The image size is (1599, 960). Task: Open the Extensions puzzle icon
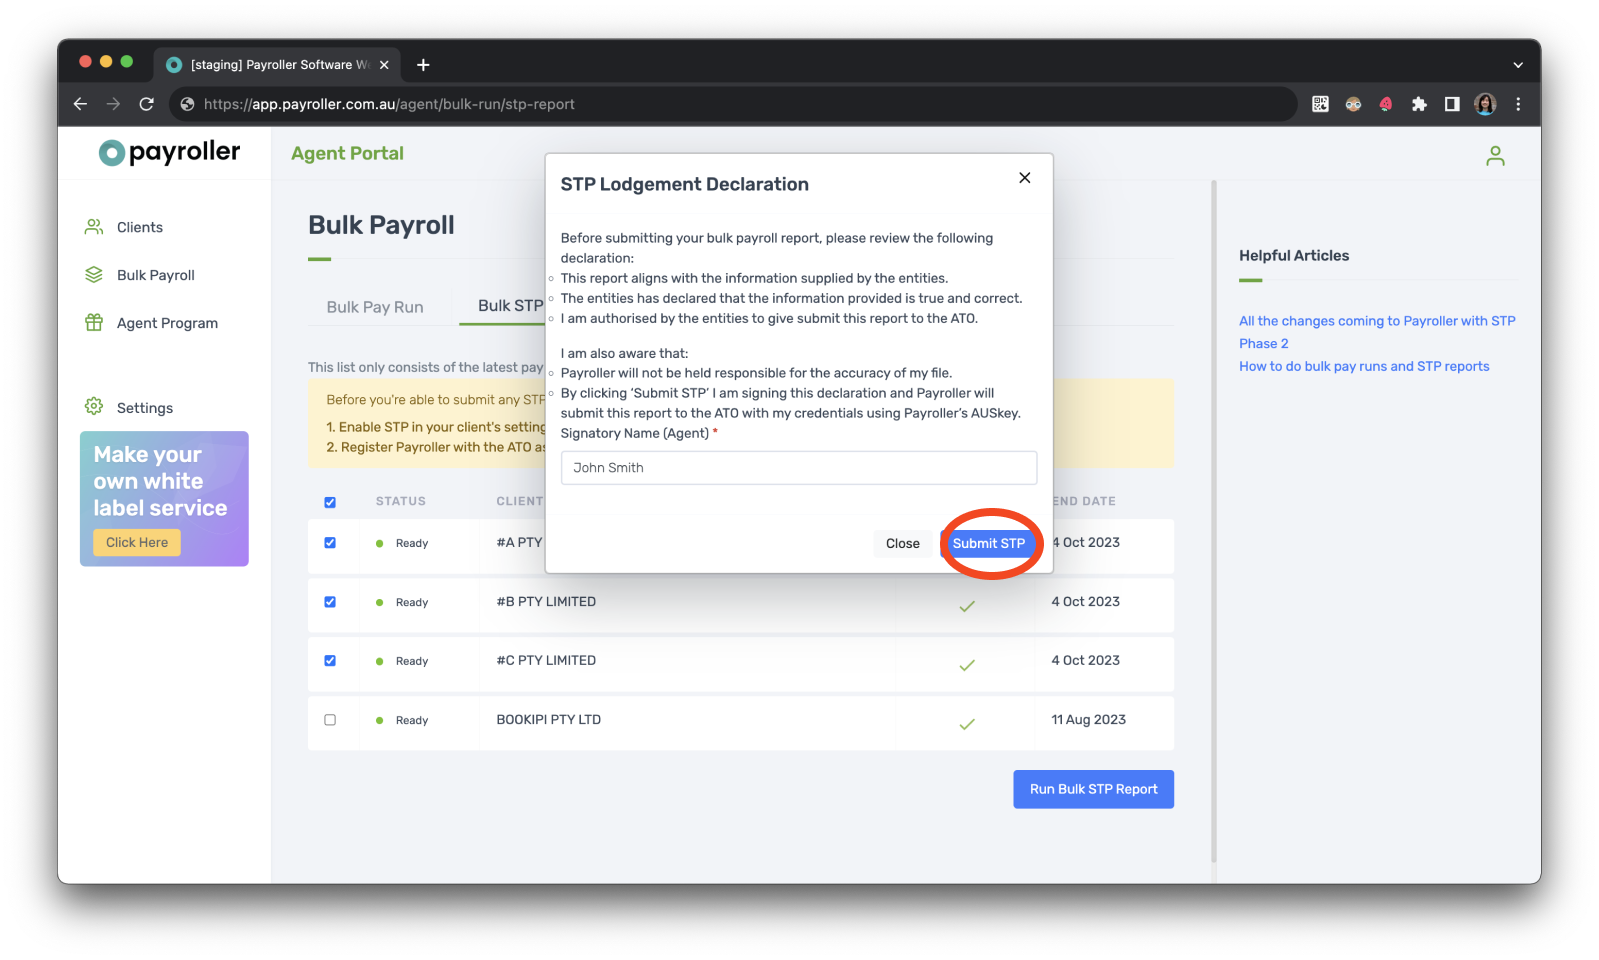tap(1419, 104)
